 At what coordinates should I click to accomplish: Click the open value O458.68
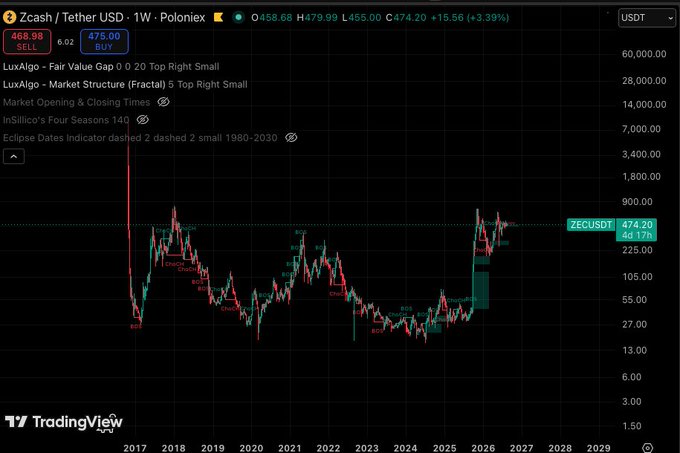[x=272, y=18]
